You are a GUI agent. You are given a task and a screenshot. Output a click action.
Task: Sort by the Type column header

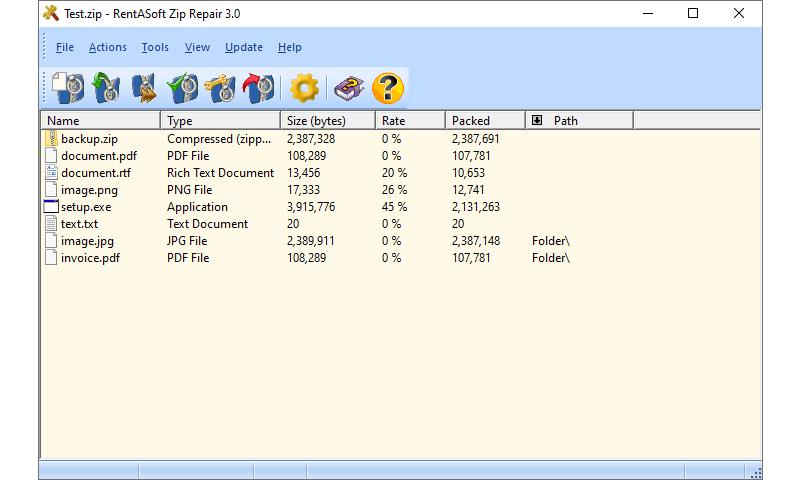(x=220, y=120)
